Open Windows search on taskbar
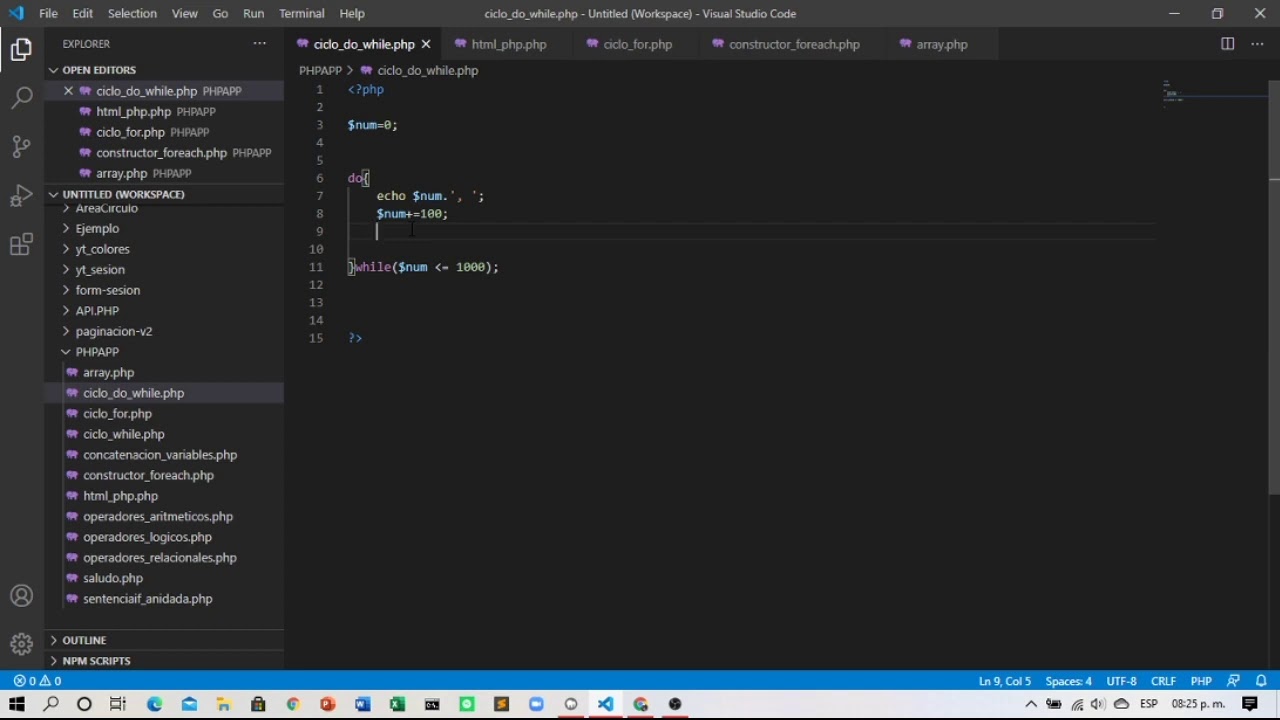1280x720 pixels. pyautogui.click(x=51, y=704)
